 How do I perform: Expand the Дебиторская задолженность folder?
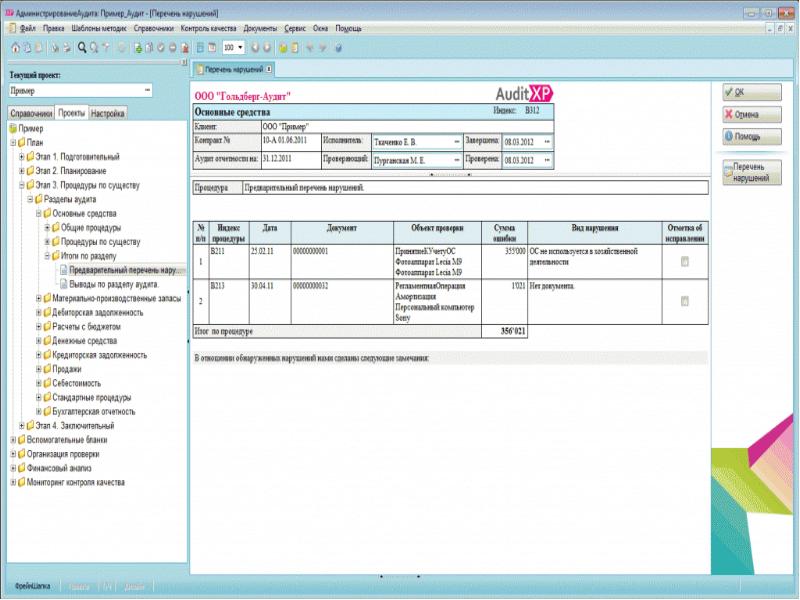click(40, 312)
